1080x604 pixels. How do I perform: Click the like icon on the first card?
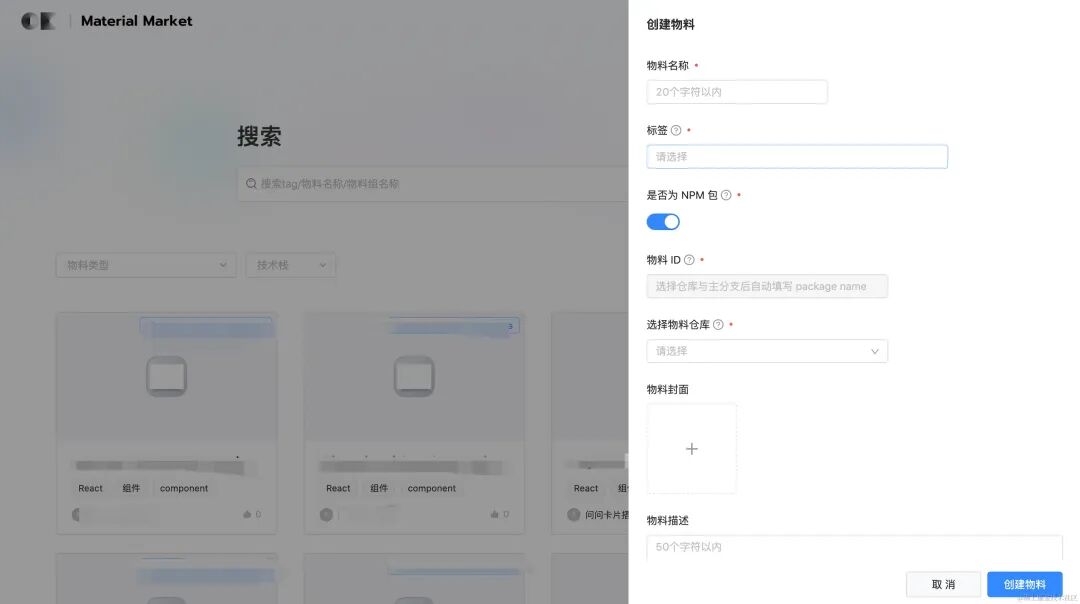coord(247,514)
